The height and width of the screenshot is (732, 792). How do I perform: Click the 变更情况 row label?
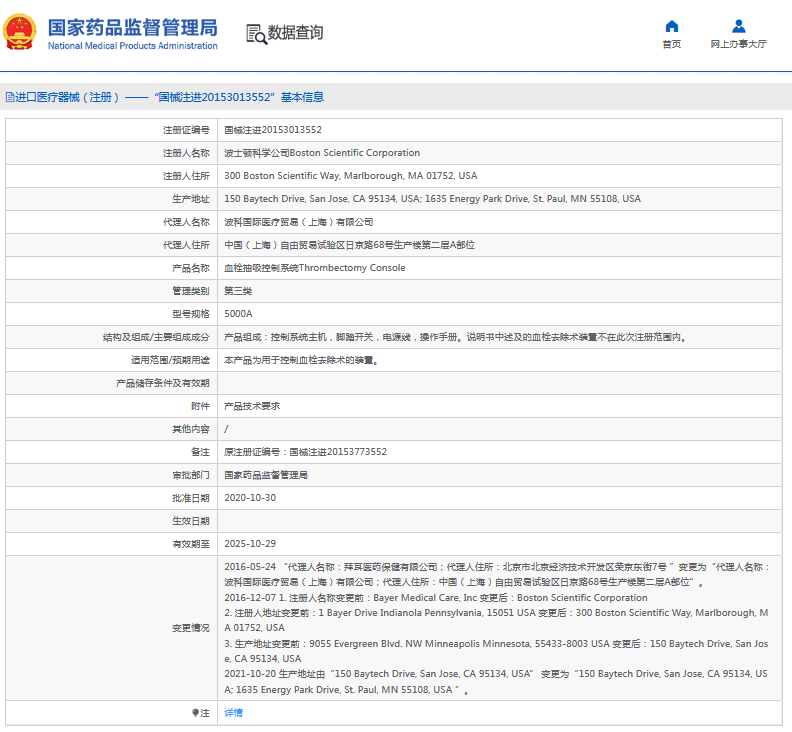click(x=190, y=628)
